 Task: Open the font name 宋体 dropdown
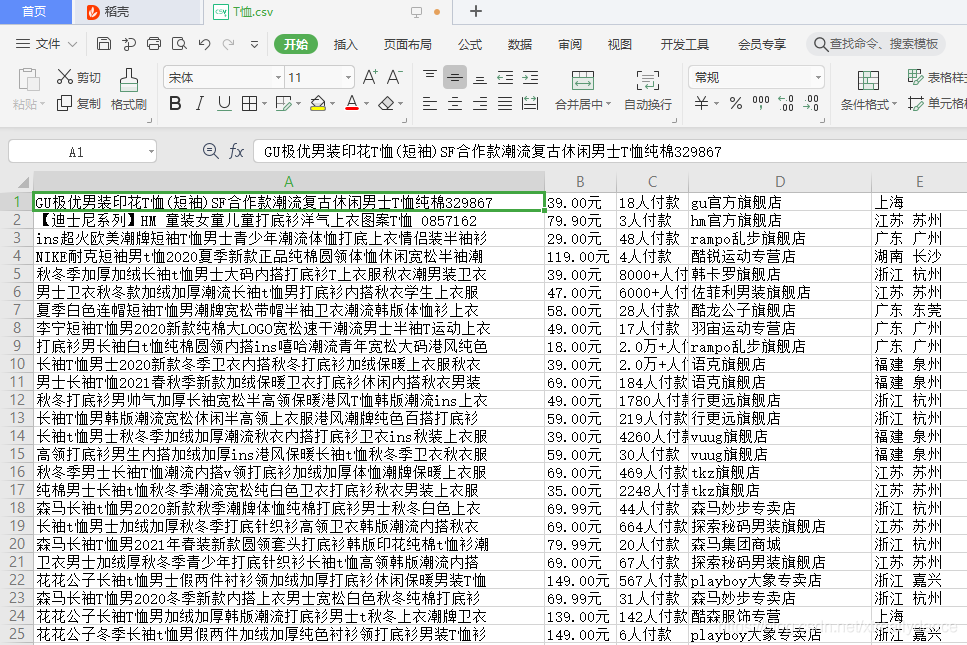[279, 78]
